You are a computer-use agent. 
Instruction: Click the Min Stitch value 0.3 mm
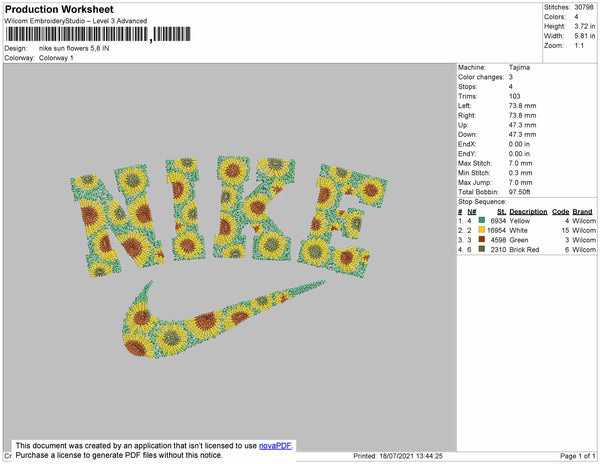[520, 173]
